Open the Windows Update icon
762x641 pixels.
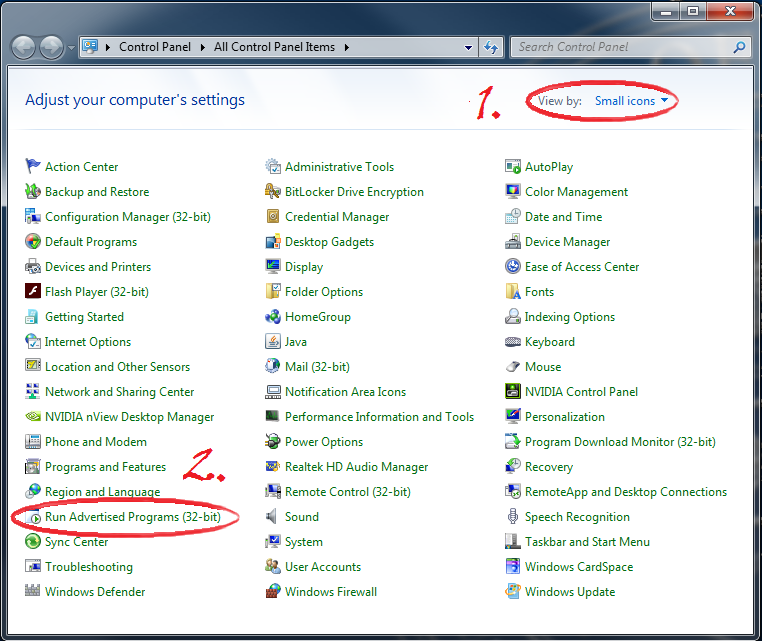pos(513,592)
